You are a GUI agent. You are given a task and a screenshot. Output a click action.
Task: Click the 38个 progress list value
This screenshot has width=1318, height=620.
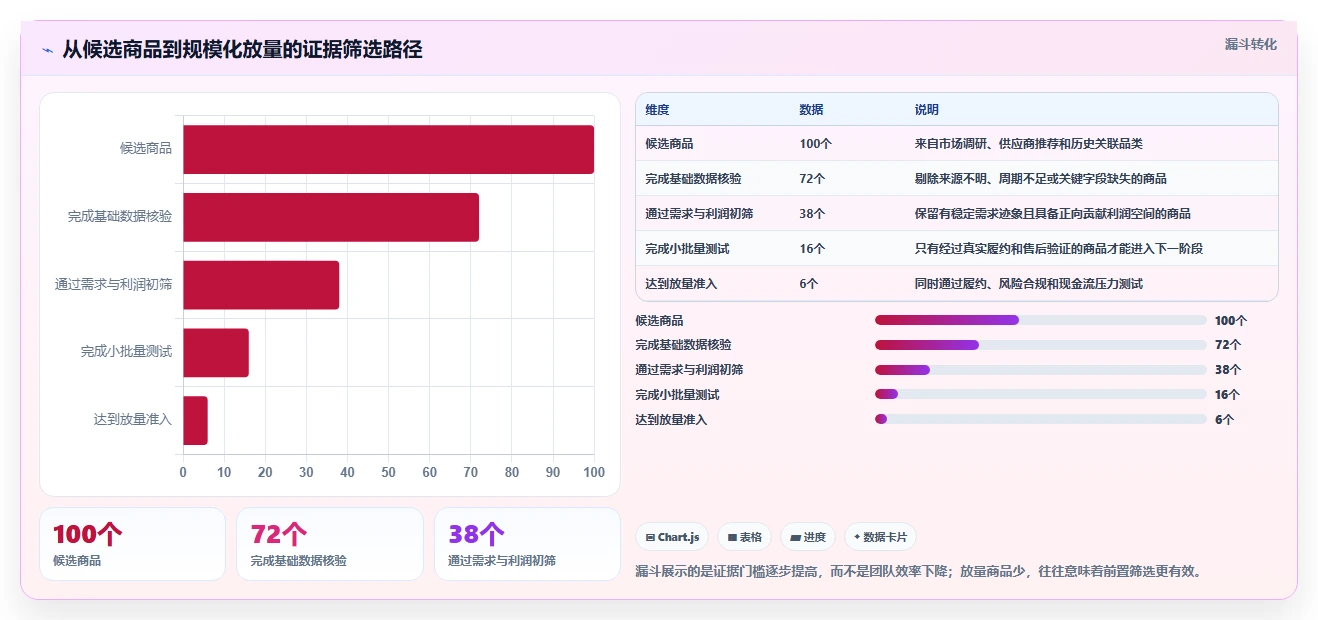[x=1228, y=370]
